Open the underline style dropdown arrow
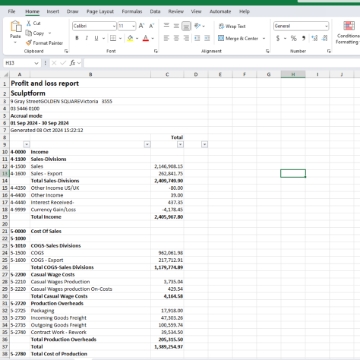Screen dimensions: 360x360 tap(103, 38)
